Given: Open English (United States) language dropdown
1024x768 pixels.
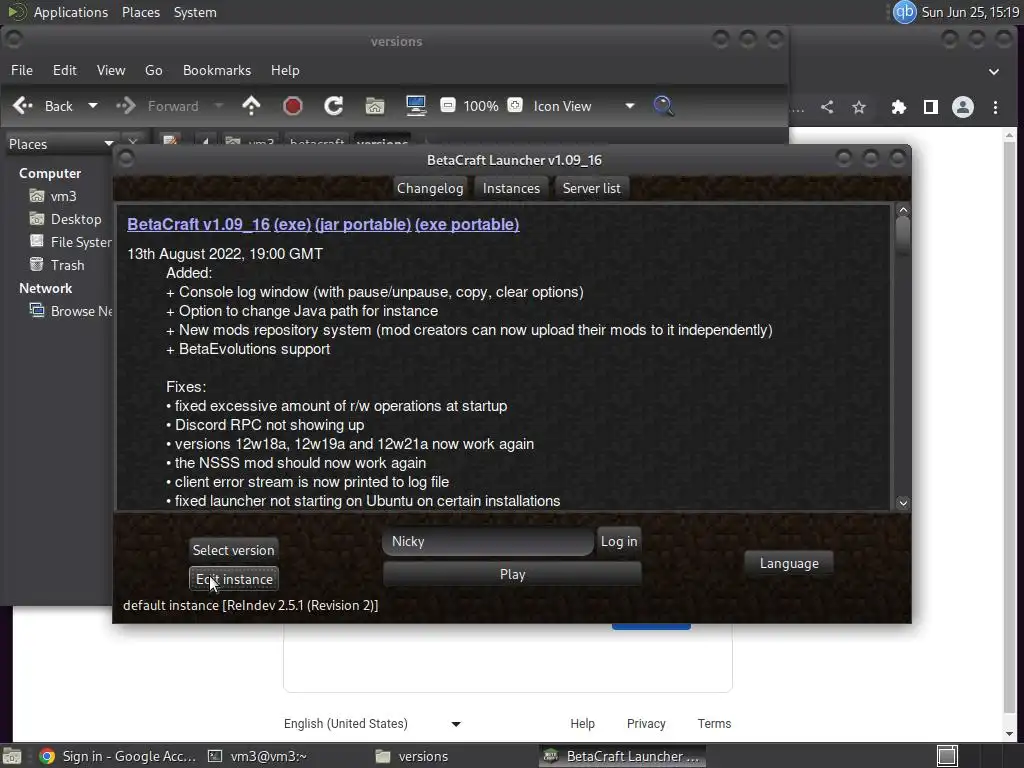Looking at the screenshot, I should coord(372,724).
